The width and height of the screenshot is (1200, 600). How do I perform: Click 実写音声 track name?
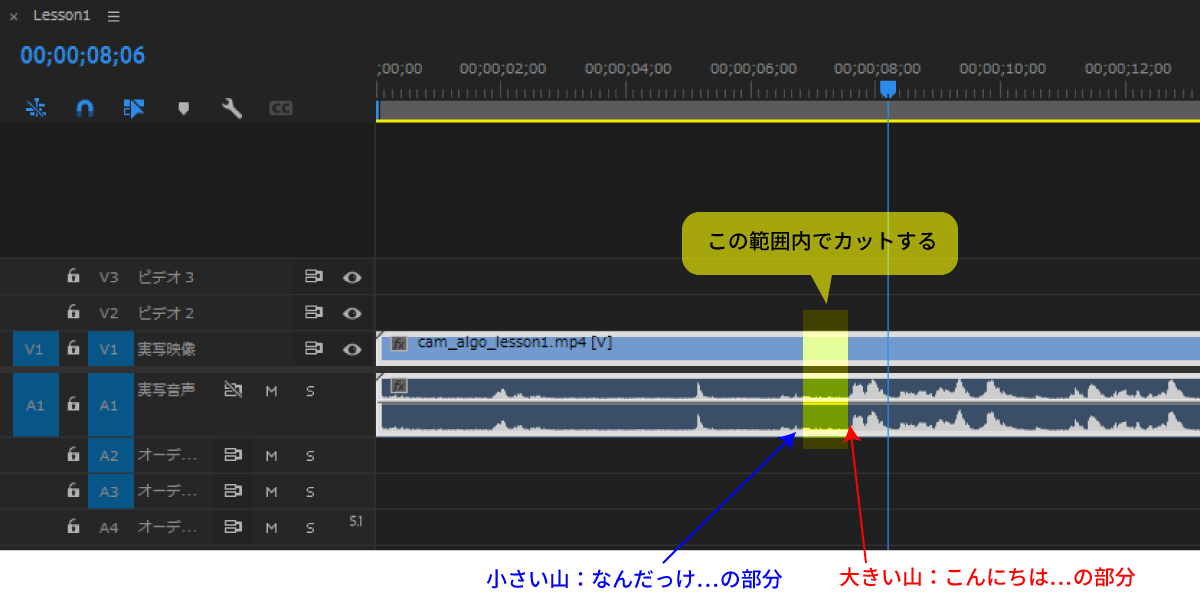166,389
